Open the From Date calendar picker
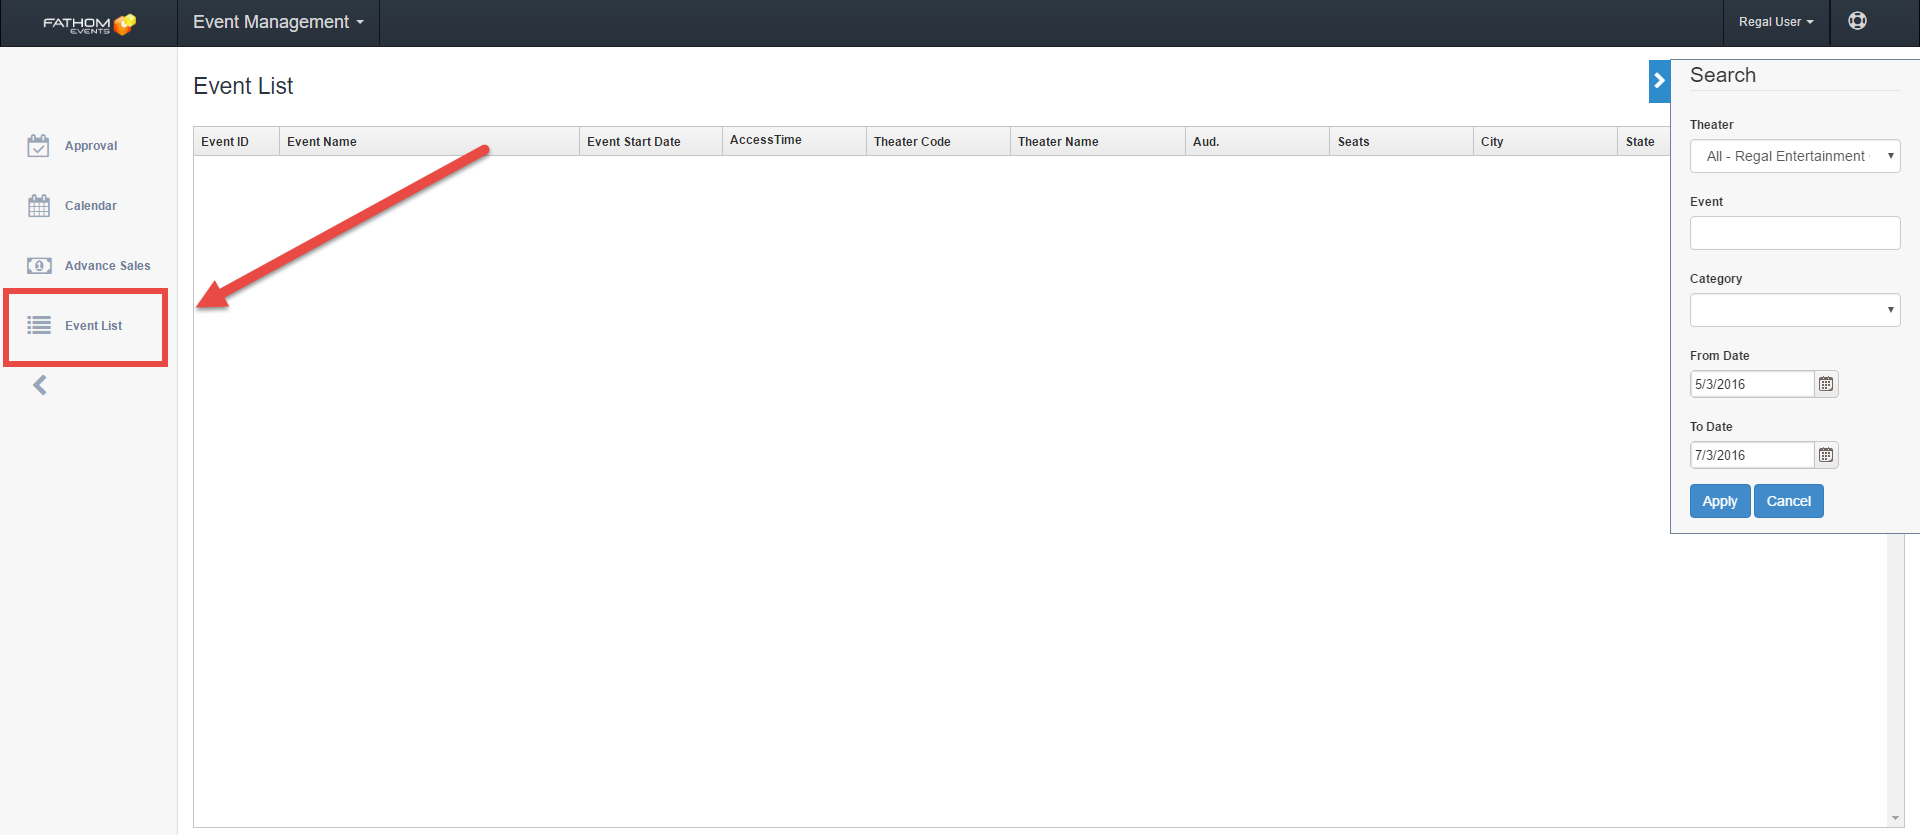This screenshot has height=835, width=1920. click(1826, 384)
